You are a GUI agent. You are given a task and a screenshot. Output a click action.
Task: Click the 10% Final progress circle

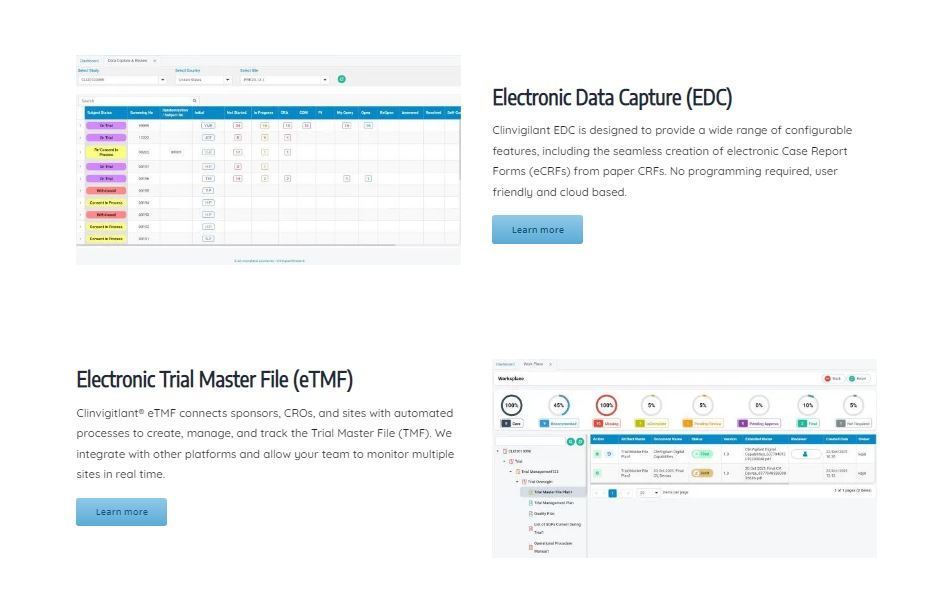coord(808,405)
